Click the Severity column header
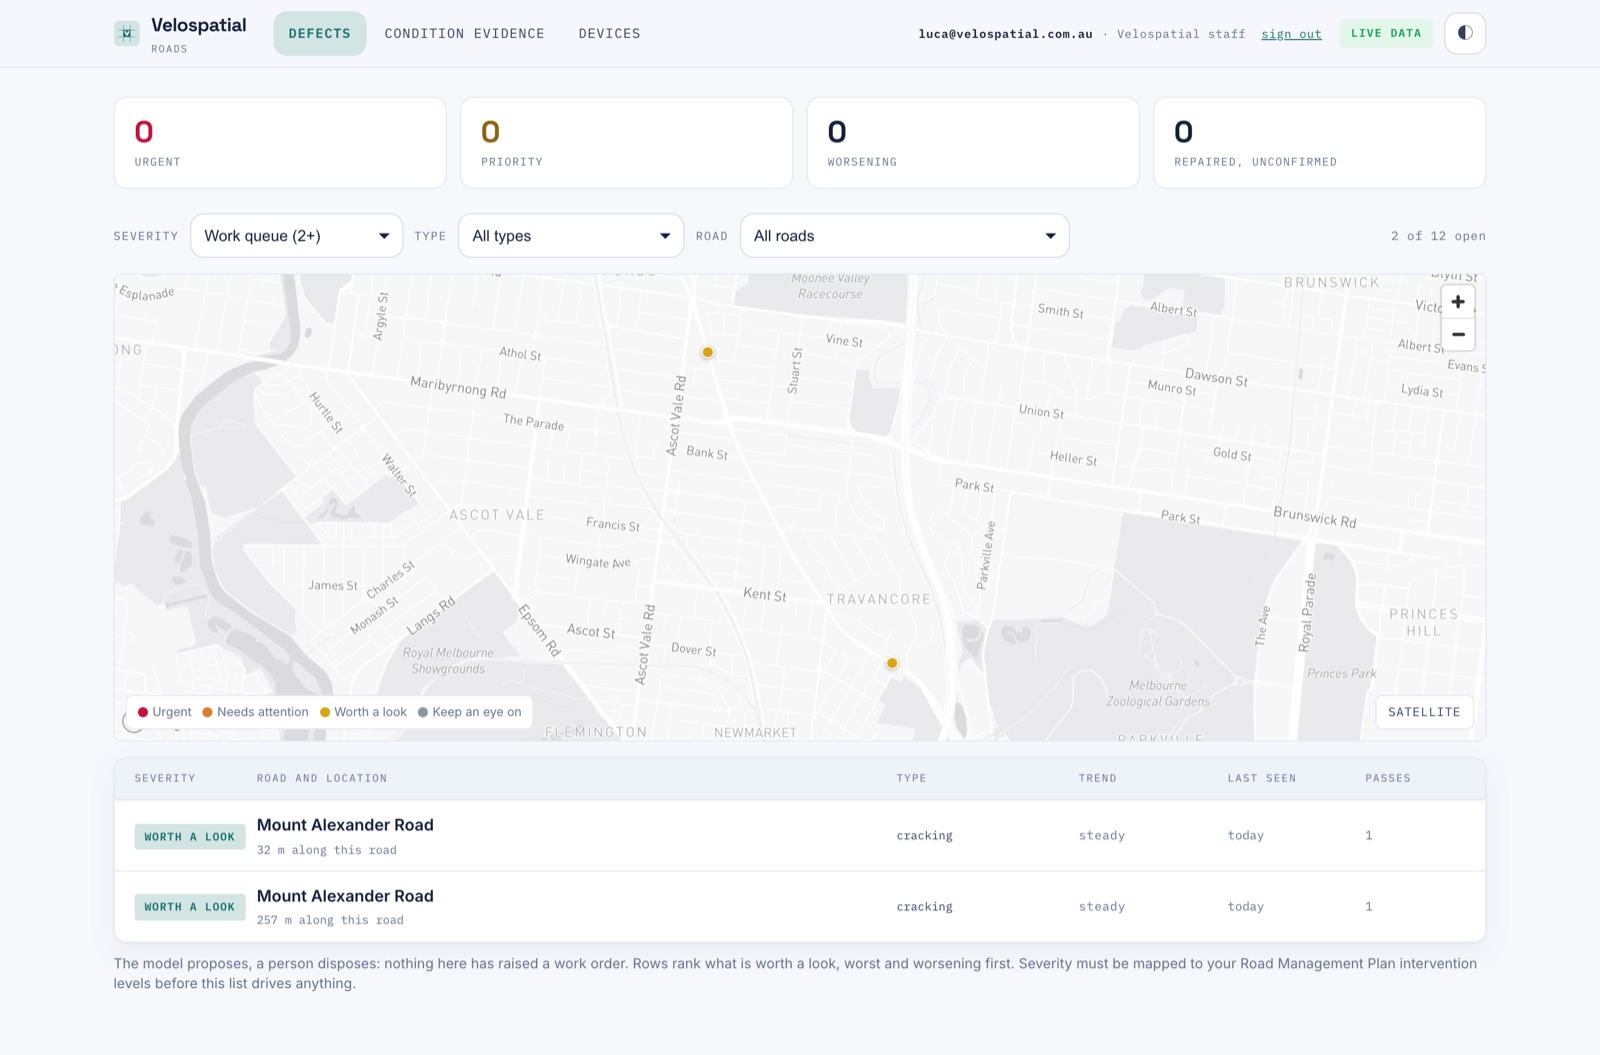 click(165, 778)
